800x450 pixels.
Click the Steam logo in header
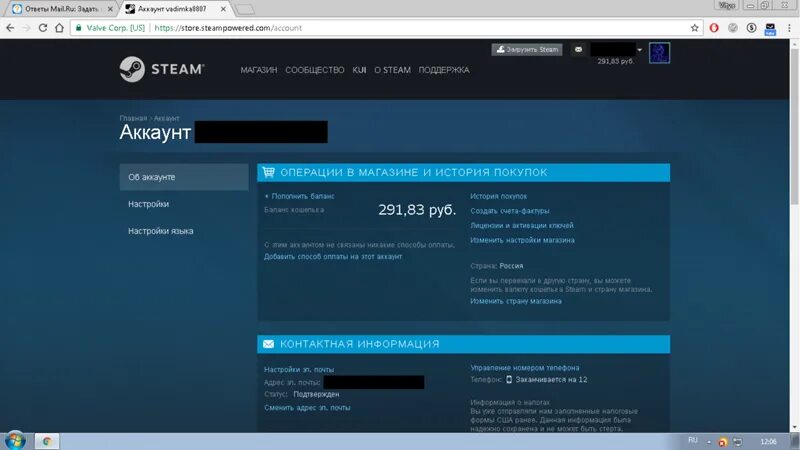pos(162,69)
